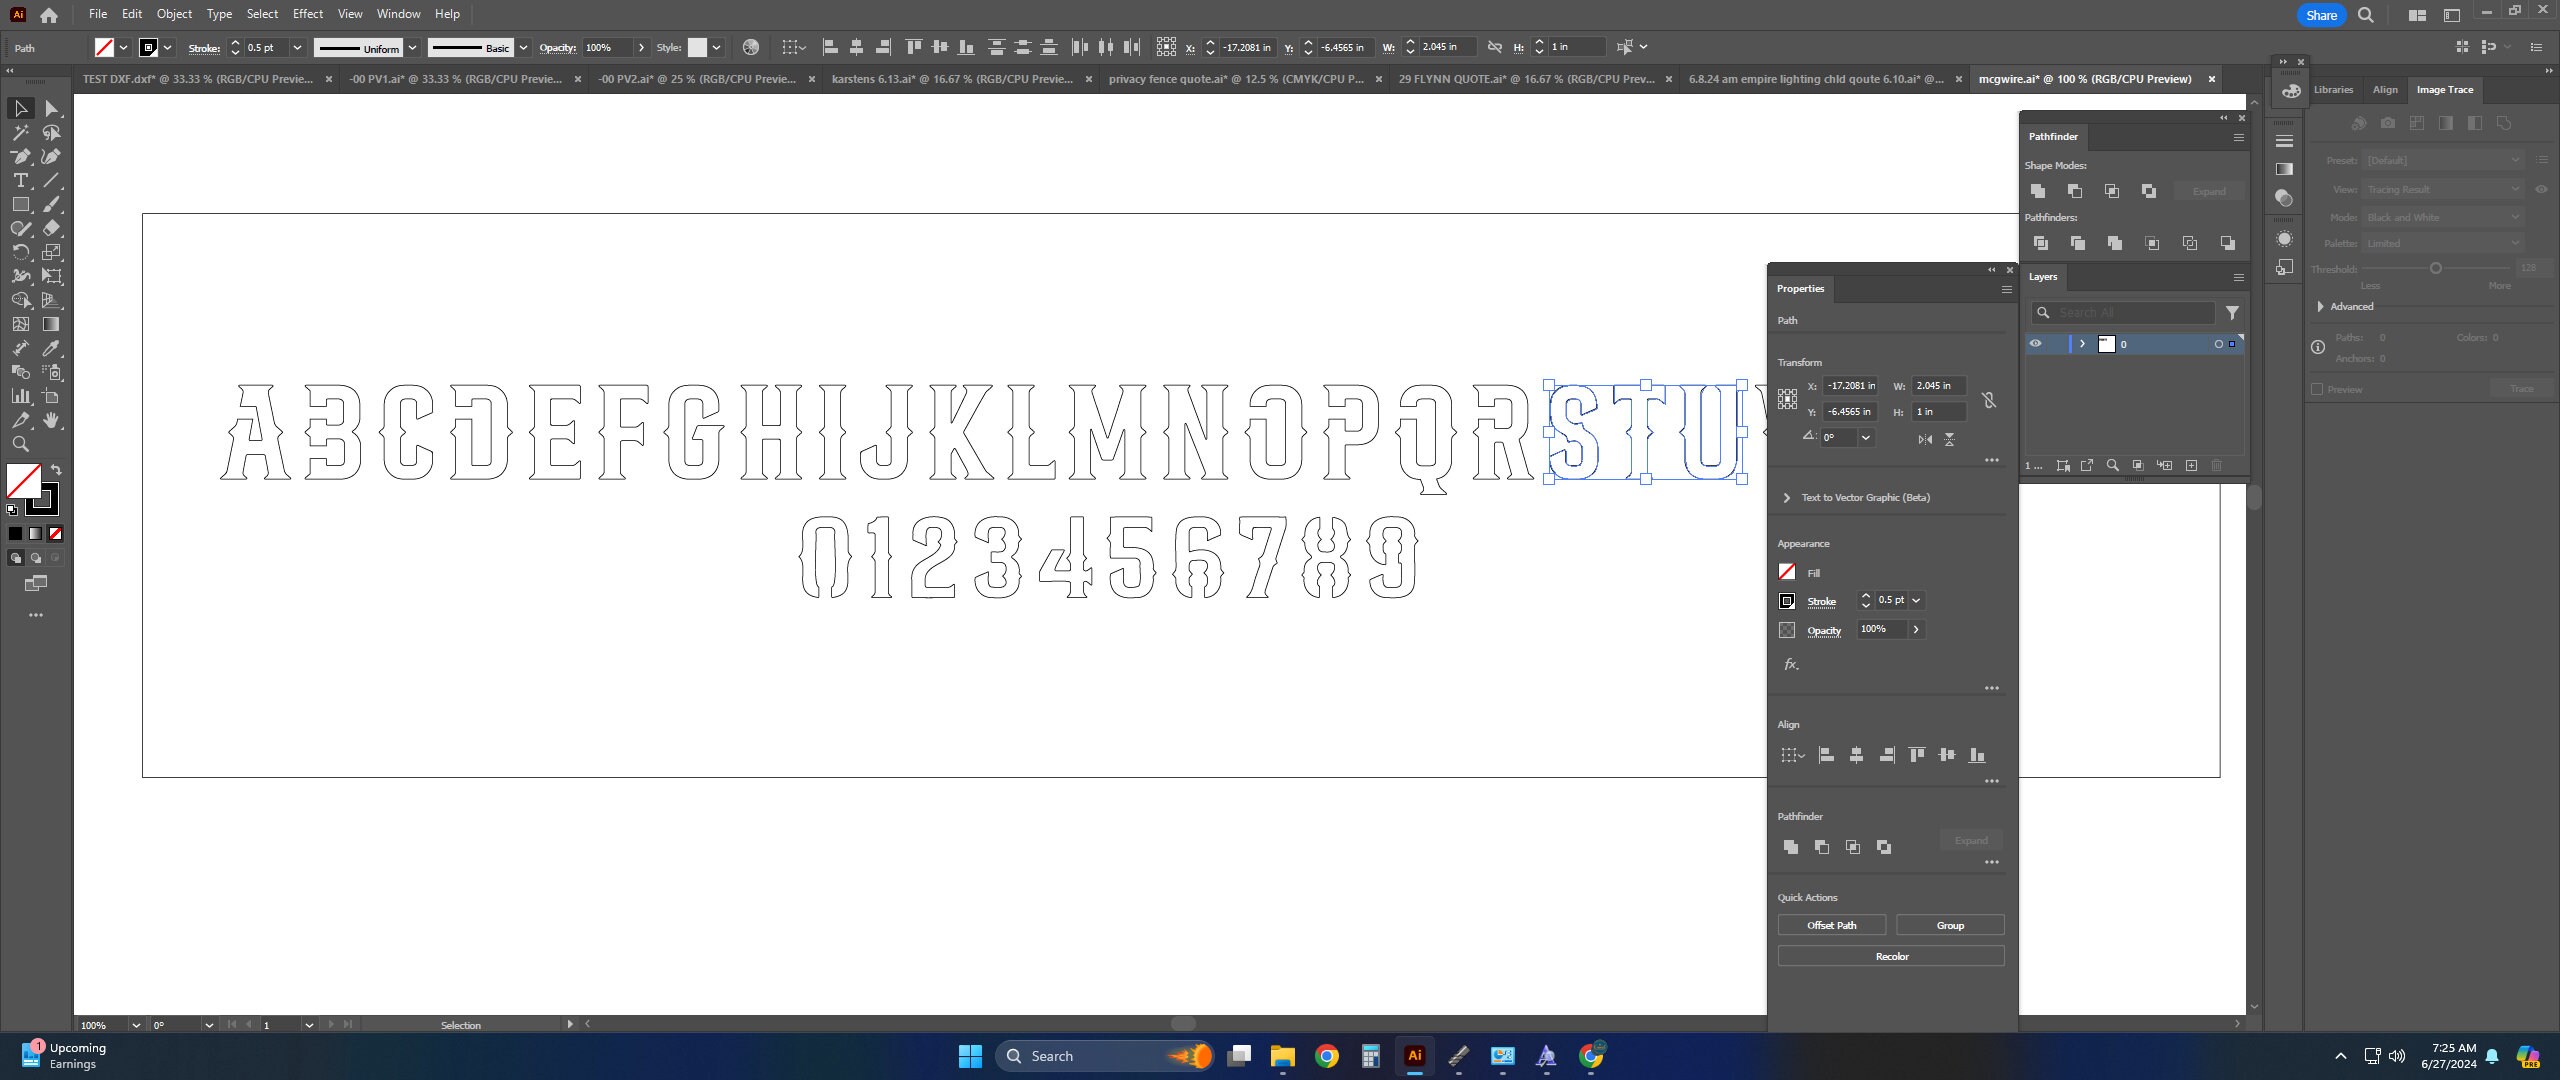The image size is (2560, 1080).
Task: Create a new layer in the Layers panel
Action: click(2191, 465)
